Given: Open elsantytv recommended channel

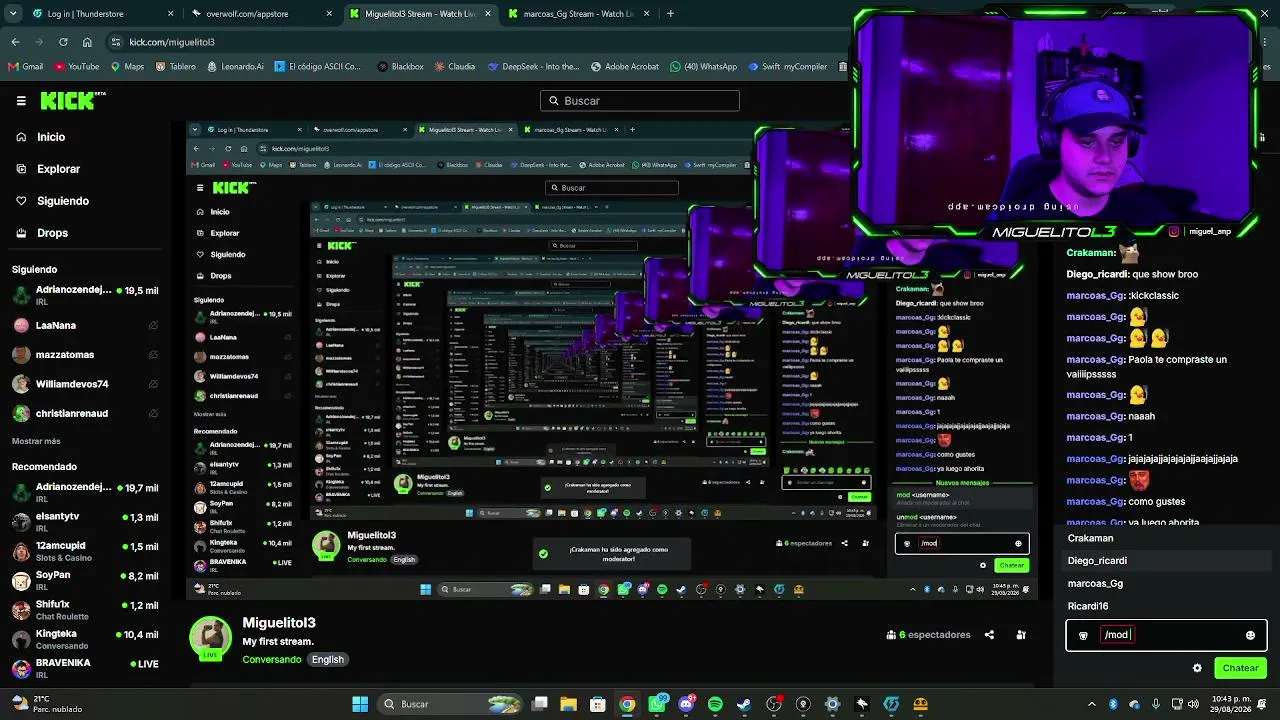Looking at the screenshot, I should click(x=85, y=522).
